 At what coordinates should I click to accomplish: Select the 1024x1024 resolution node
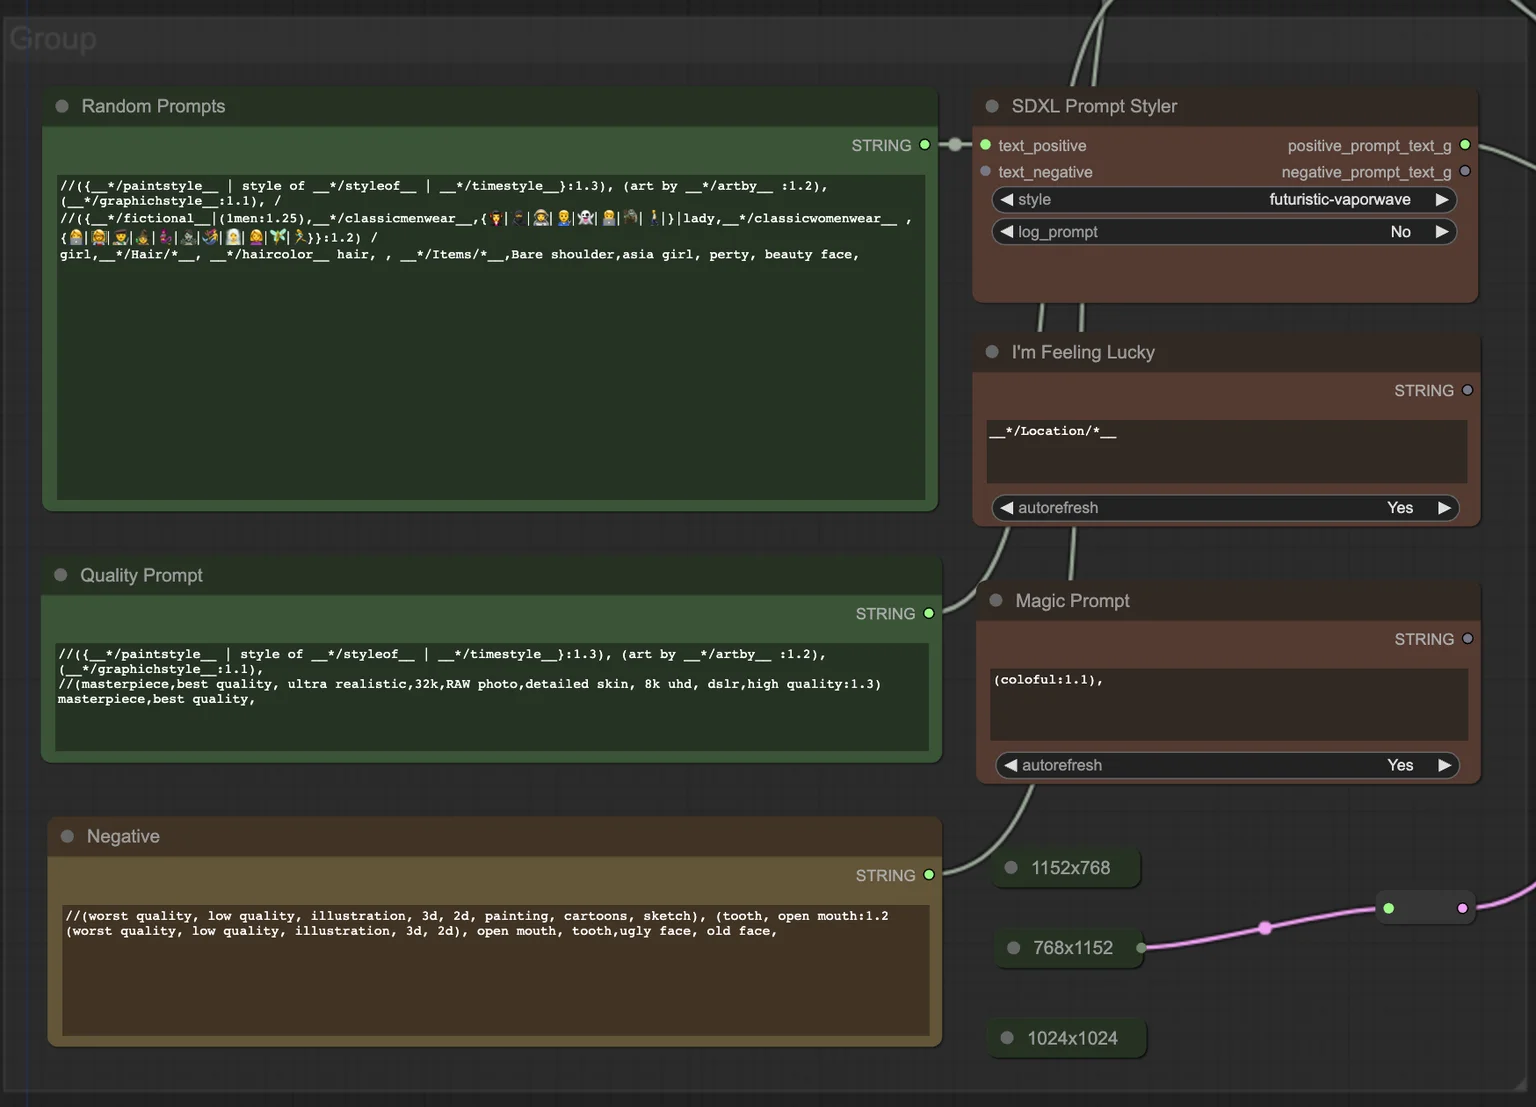[1068, 1038]
